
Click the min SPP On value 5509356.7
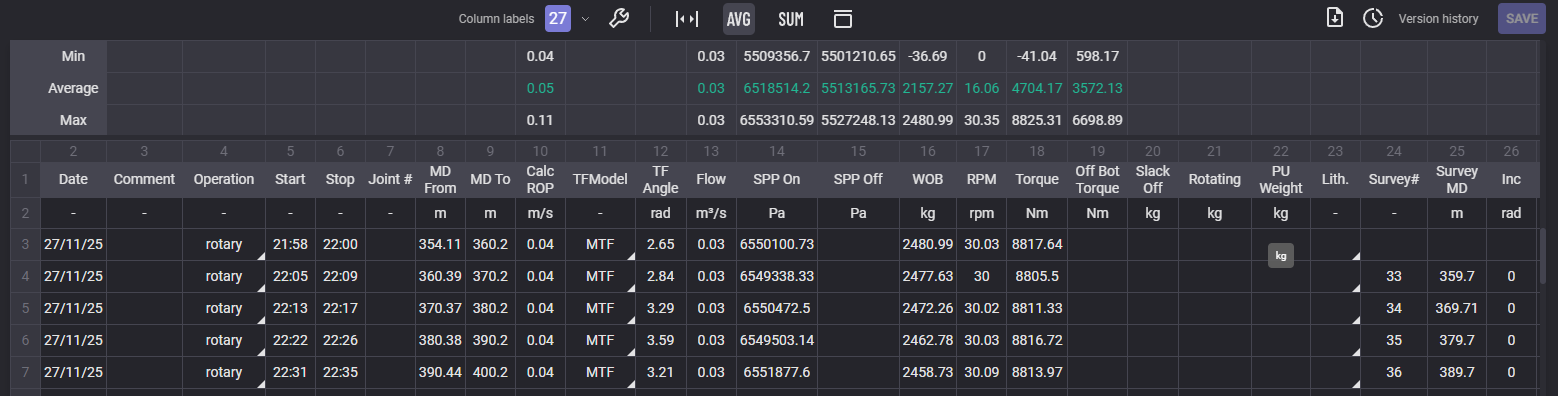777,56
